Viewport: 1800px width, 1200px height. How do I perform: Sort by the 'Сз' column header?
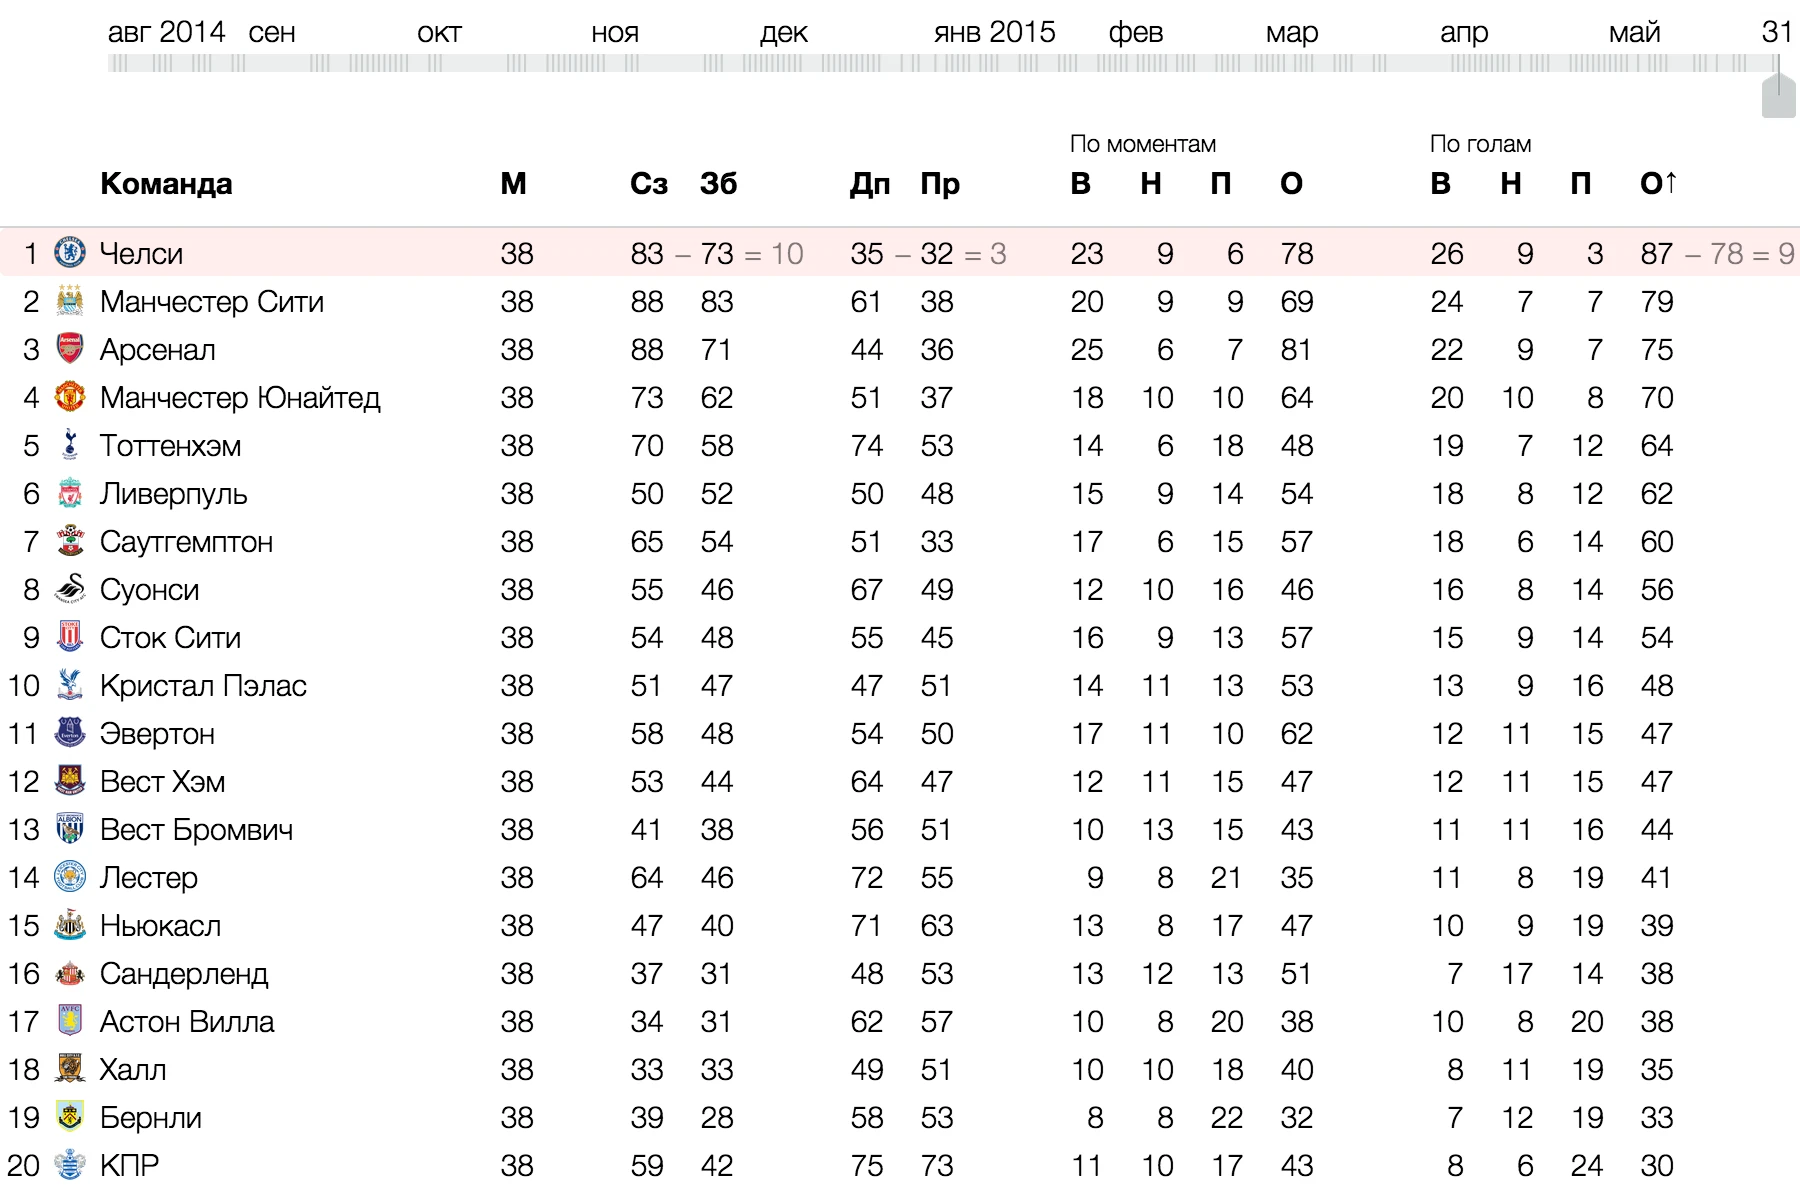click(649, 184)
